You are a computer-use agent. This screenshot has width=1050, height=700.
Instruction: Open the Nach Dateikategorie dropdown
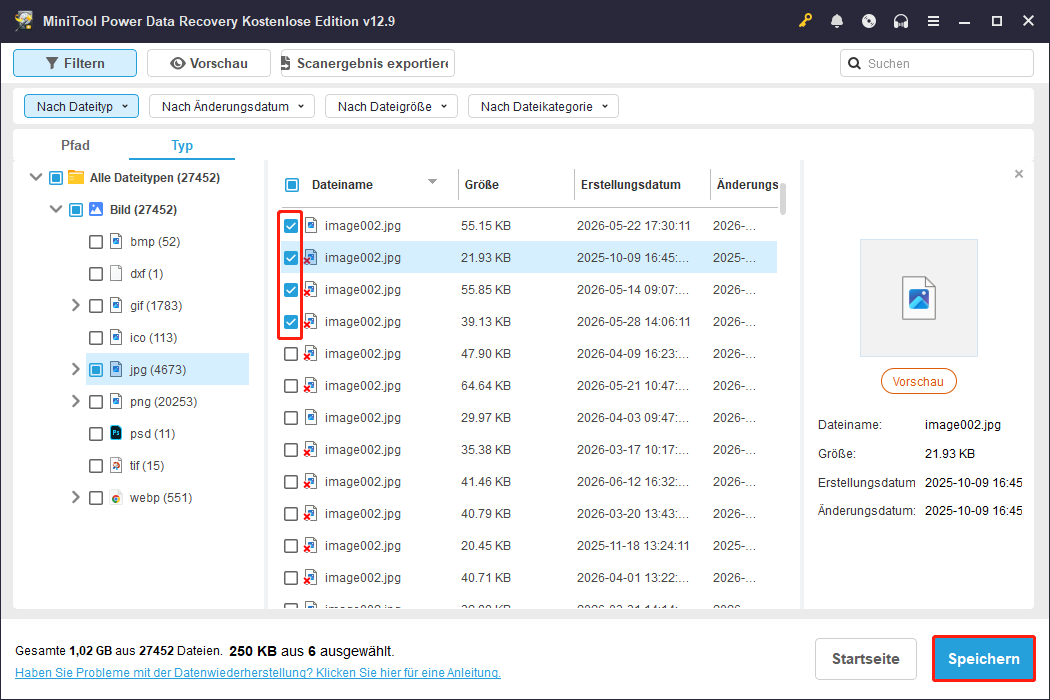click(543, 107)
